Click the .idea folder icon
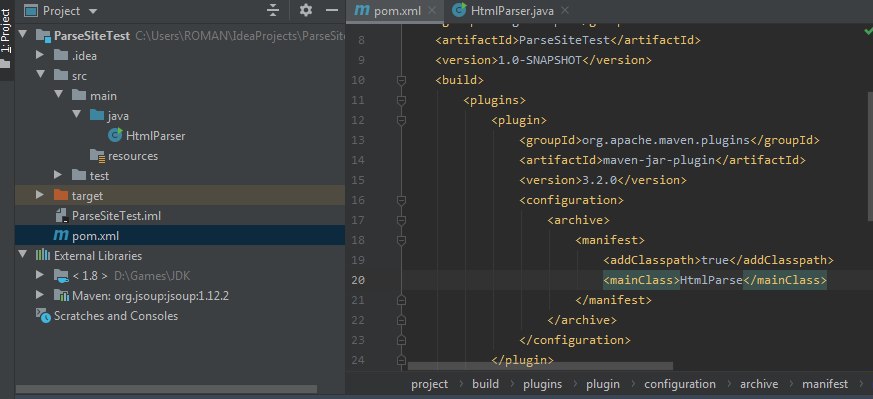 (x=61, y=55)
